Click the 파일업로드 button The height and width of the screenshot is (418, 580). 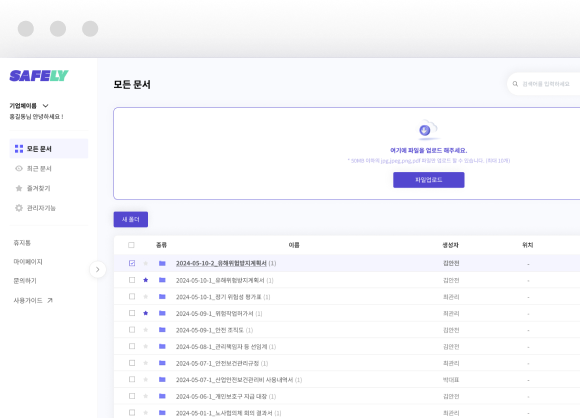click(429, 180)
